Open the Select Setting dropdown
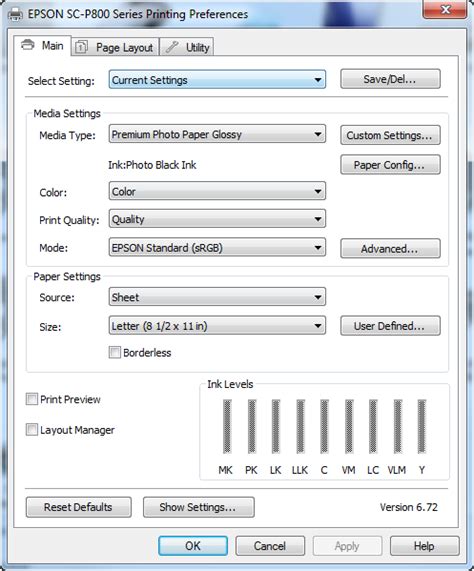Screen dimensions: 474x571 click(217, 80)
